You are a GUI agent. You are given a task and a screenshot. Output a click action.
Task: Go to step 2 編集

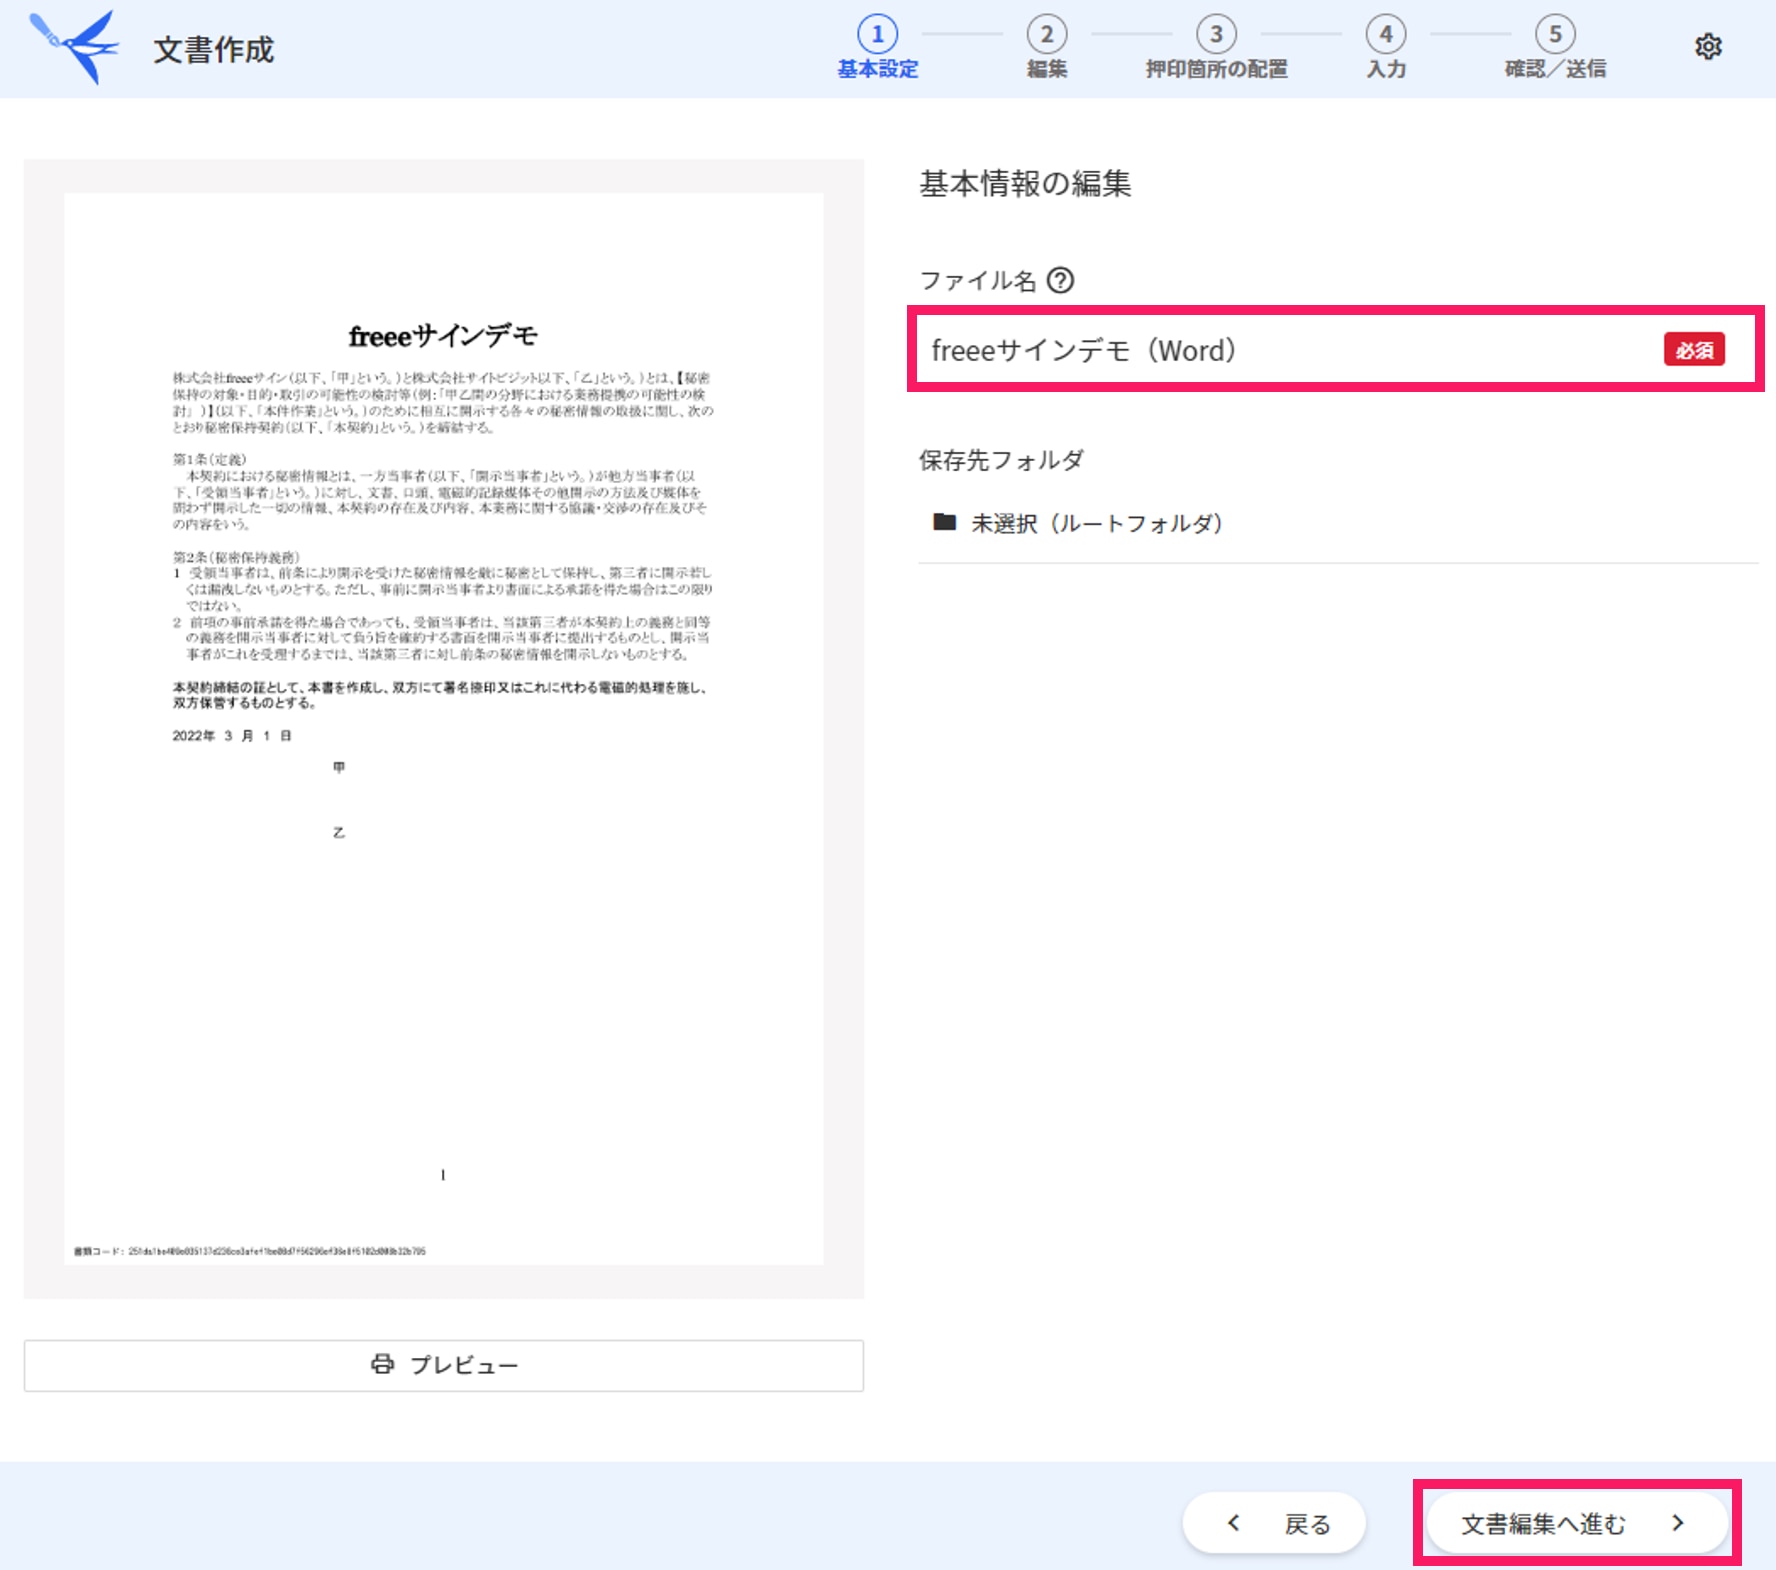coord(1046,47)
